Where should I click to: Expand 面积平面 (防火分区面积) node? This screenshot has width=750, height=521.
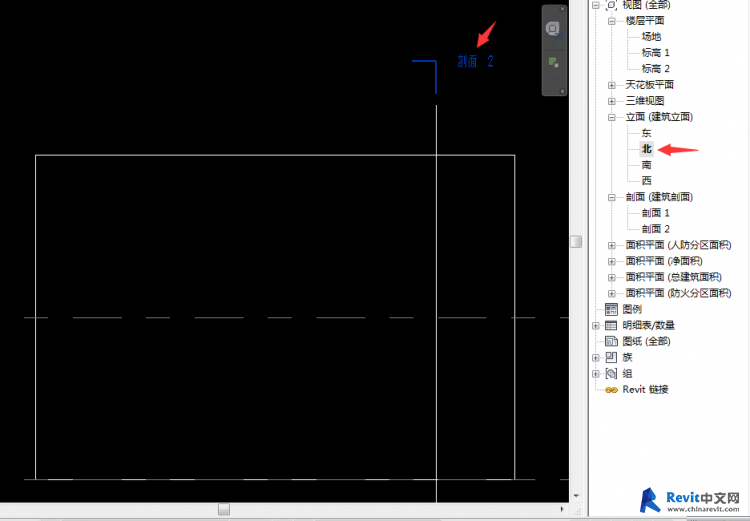pos(611,293)
